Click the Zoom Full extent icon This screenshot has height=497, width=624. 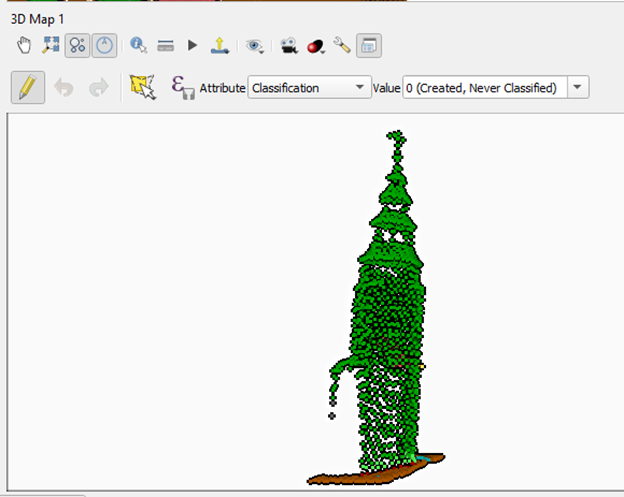pyautogui.click(x=51, y=45)
